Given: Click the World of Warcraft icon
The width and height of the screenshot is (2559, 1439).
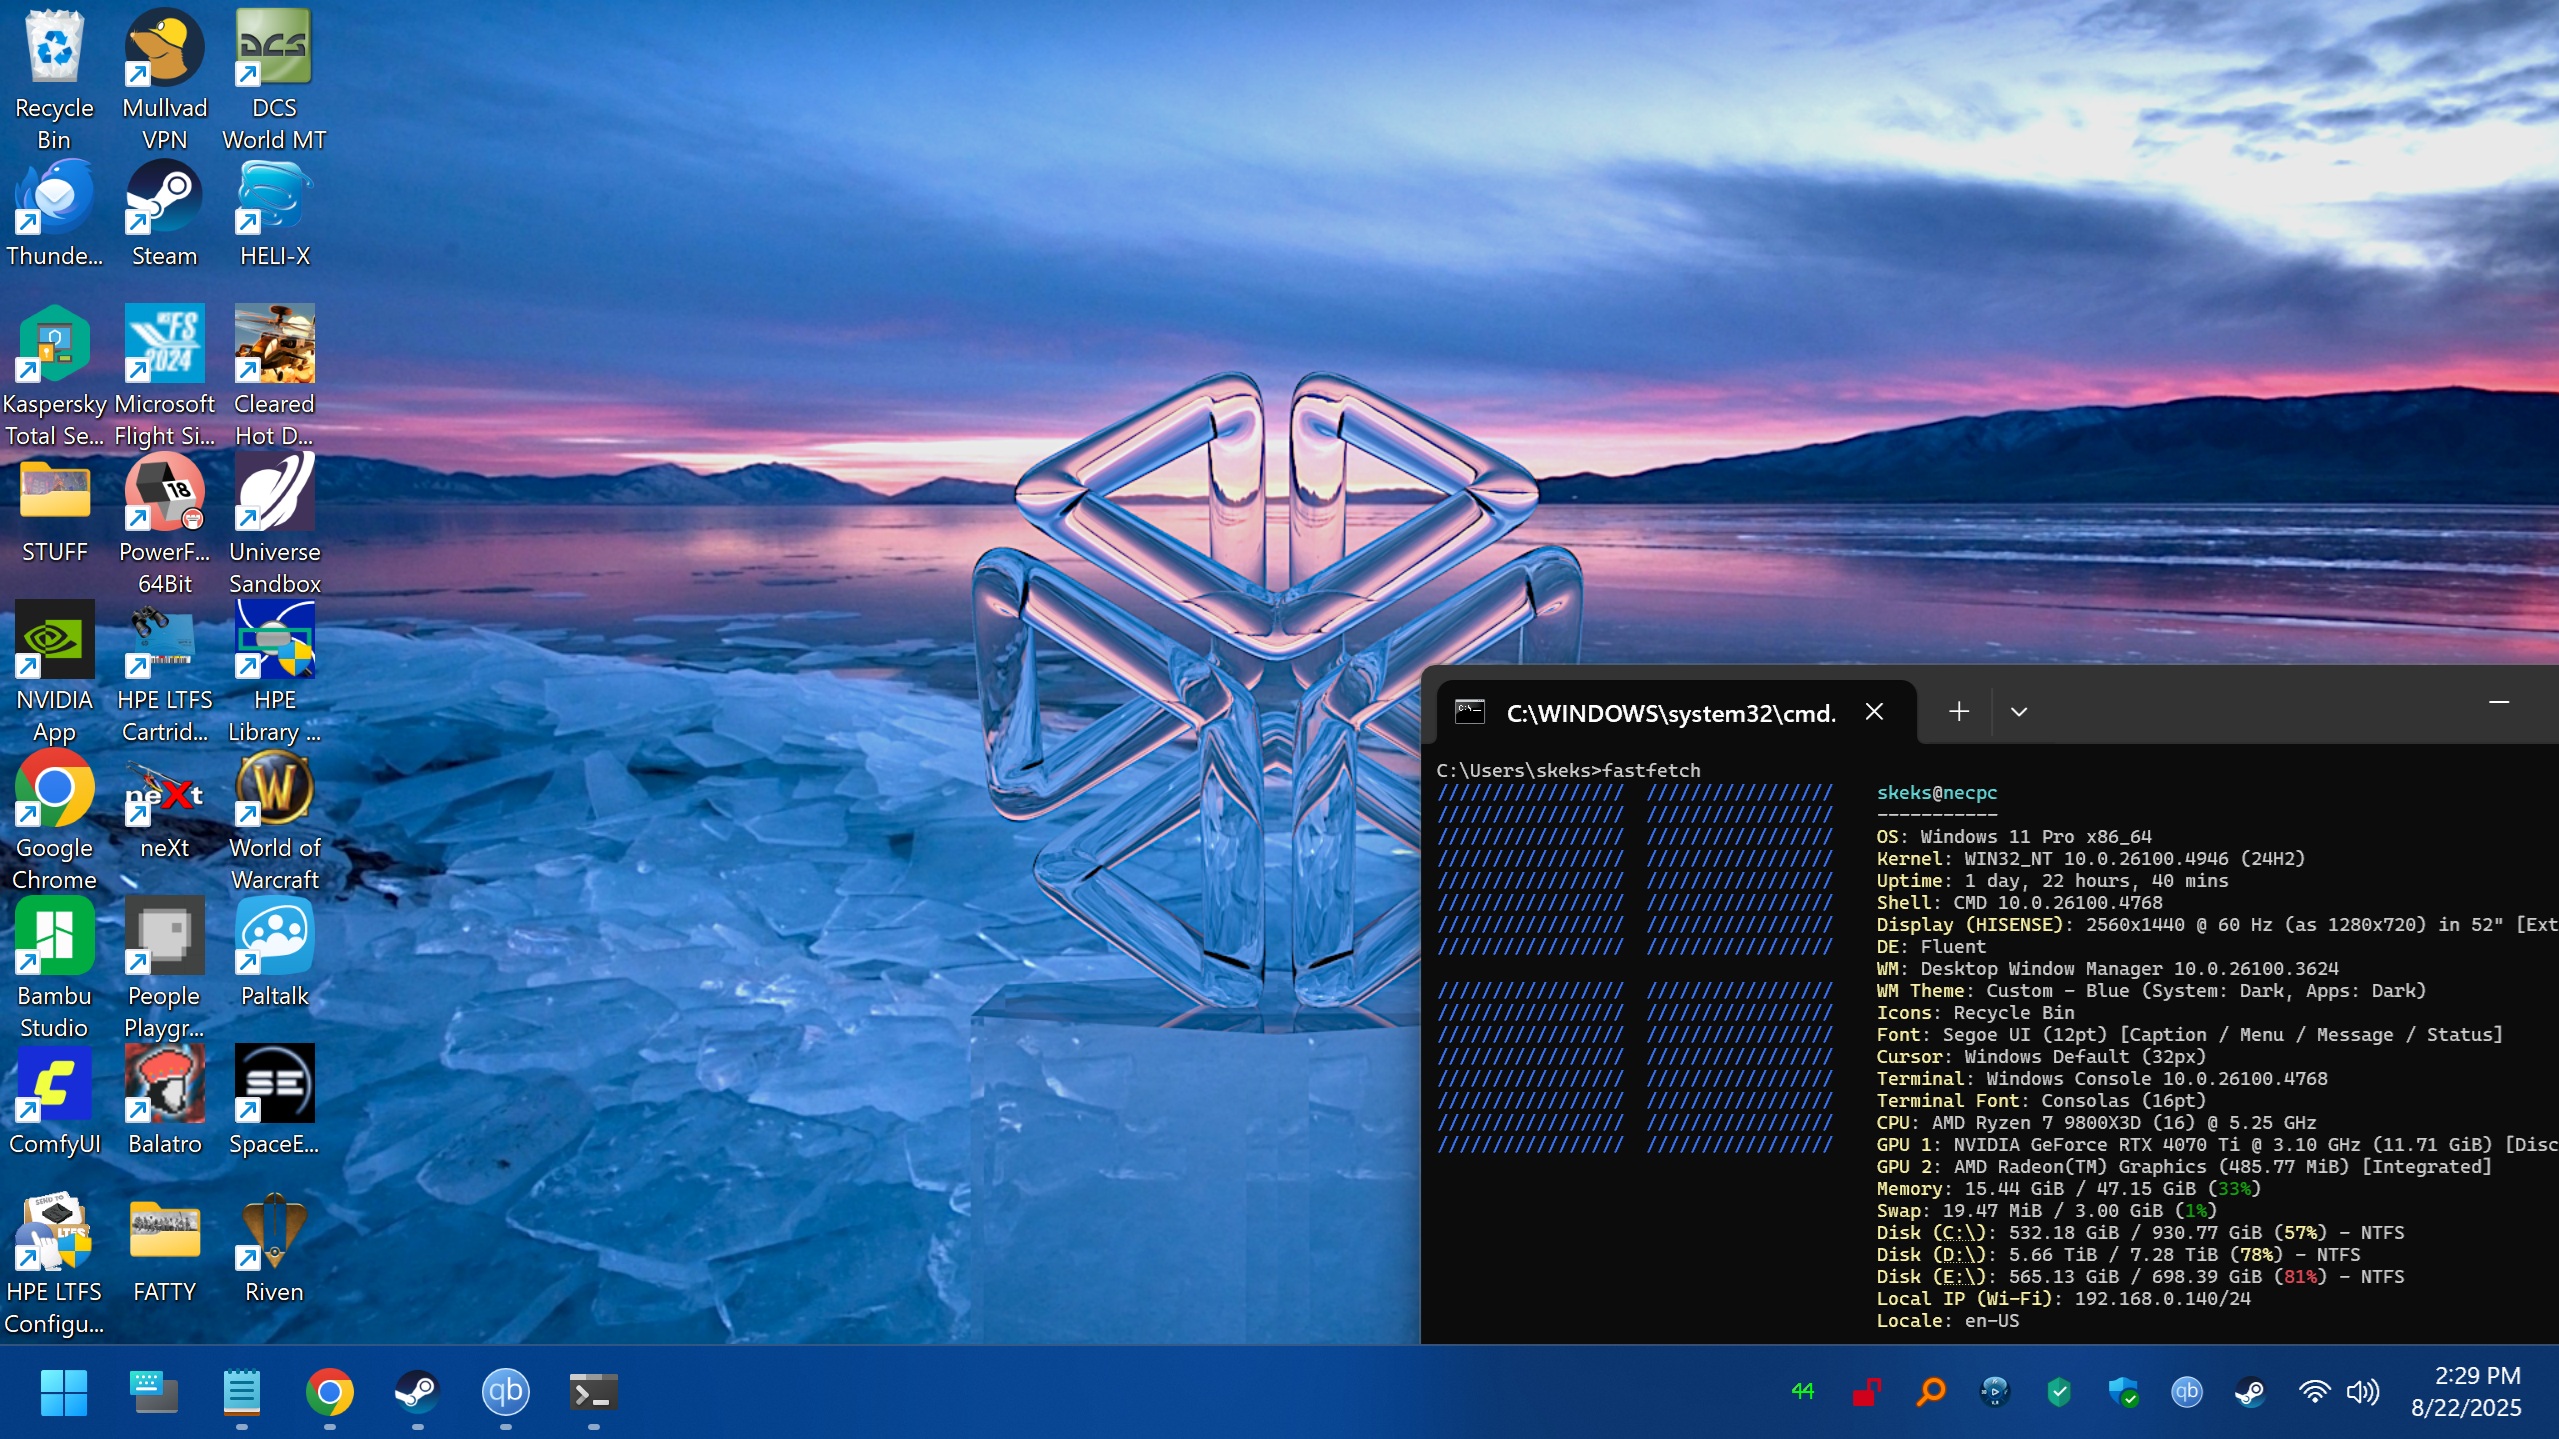Looking at the screenshot, I should tap(274, 789).
